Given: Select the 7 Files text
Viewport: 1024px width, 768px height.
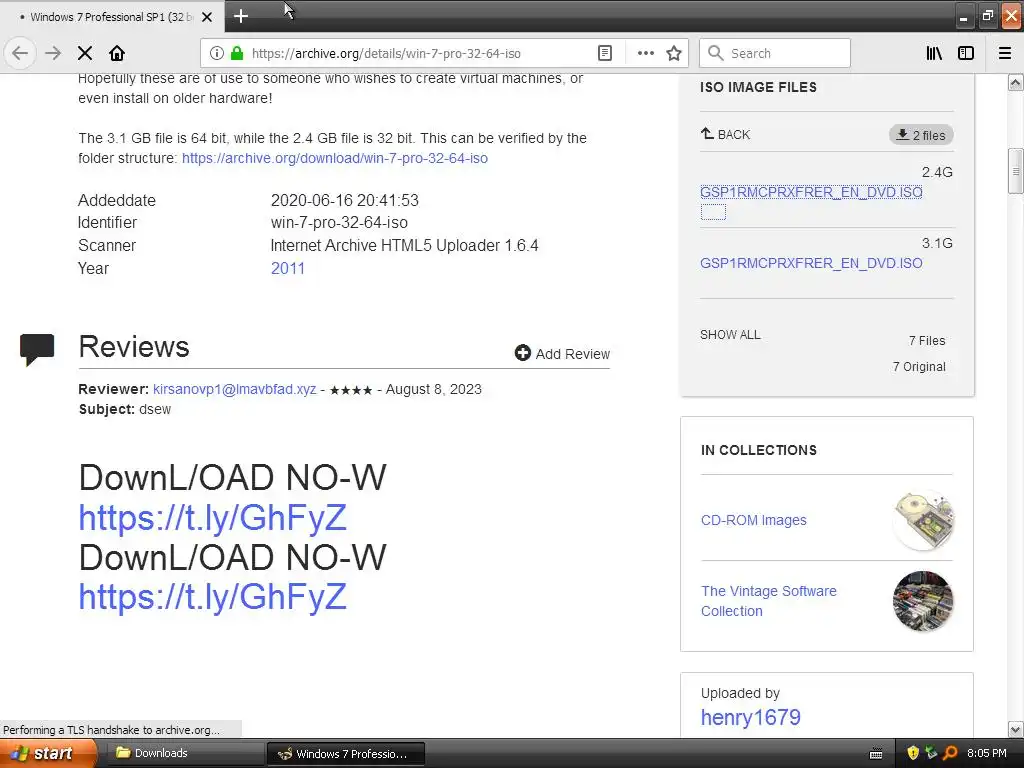Looking at the screenshot, I should (927, 341).
